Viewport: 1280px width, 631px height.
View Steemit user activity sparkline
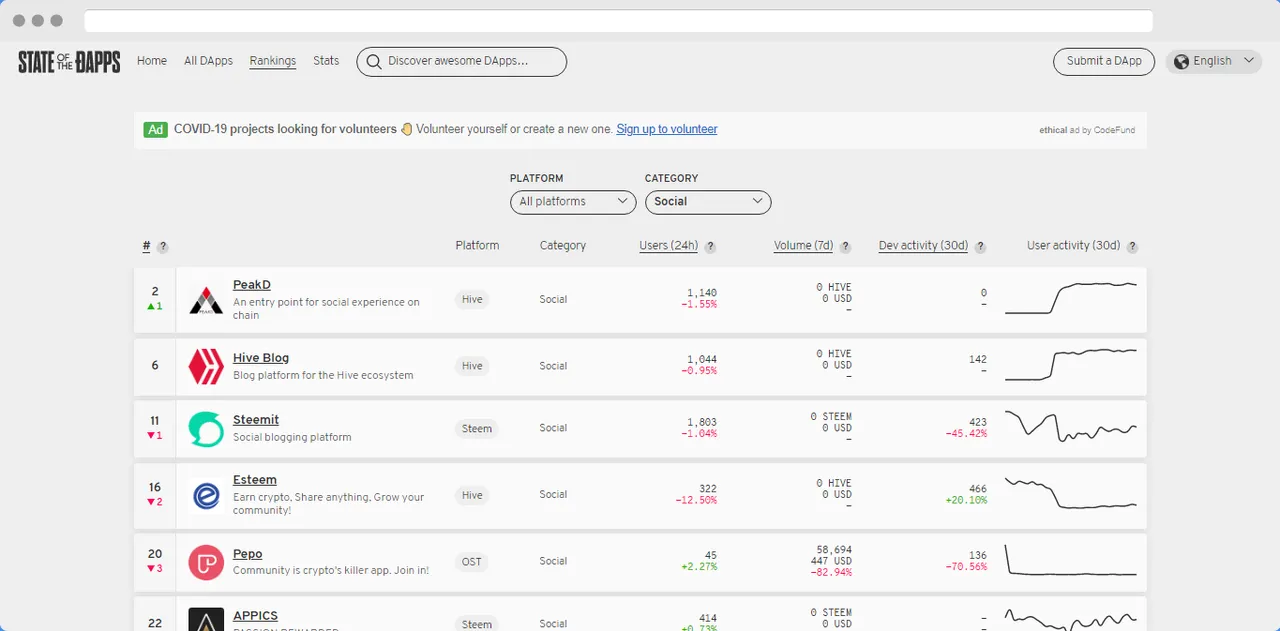point(1070,426)
